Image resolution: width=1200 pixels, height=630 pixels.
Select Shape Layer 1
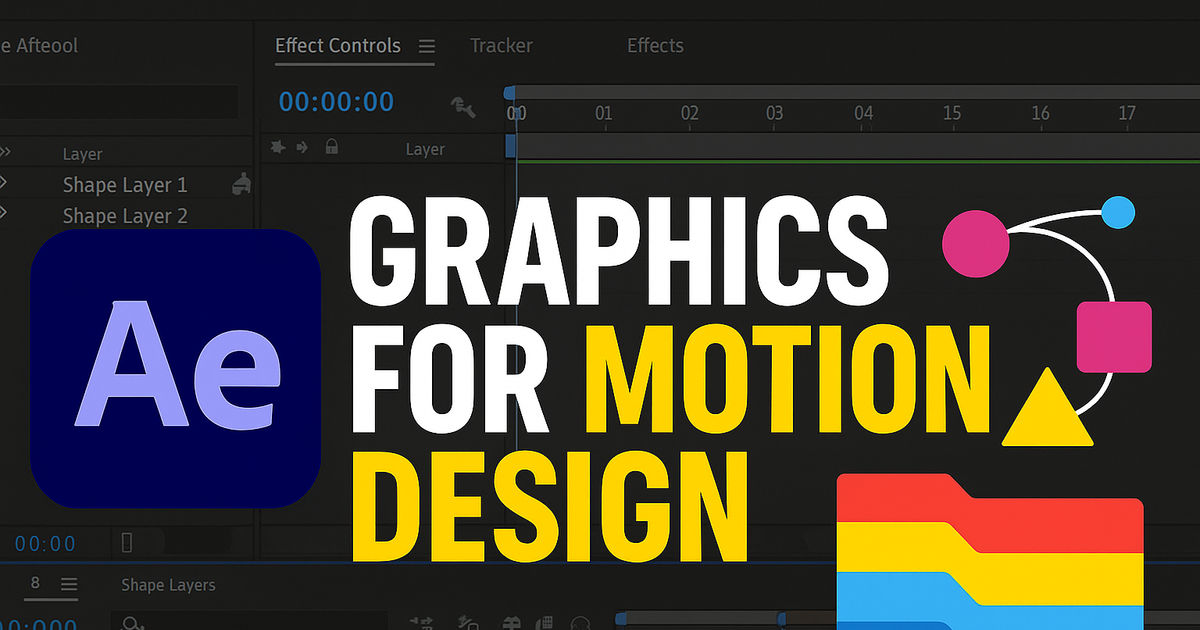coord(125,185)
